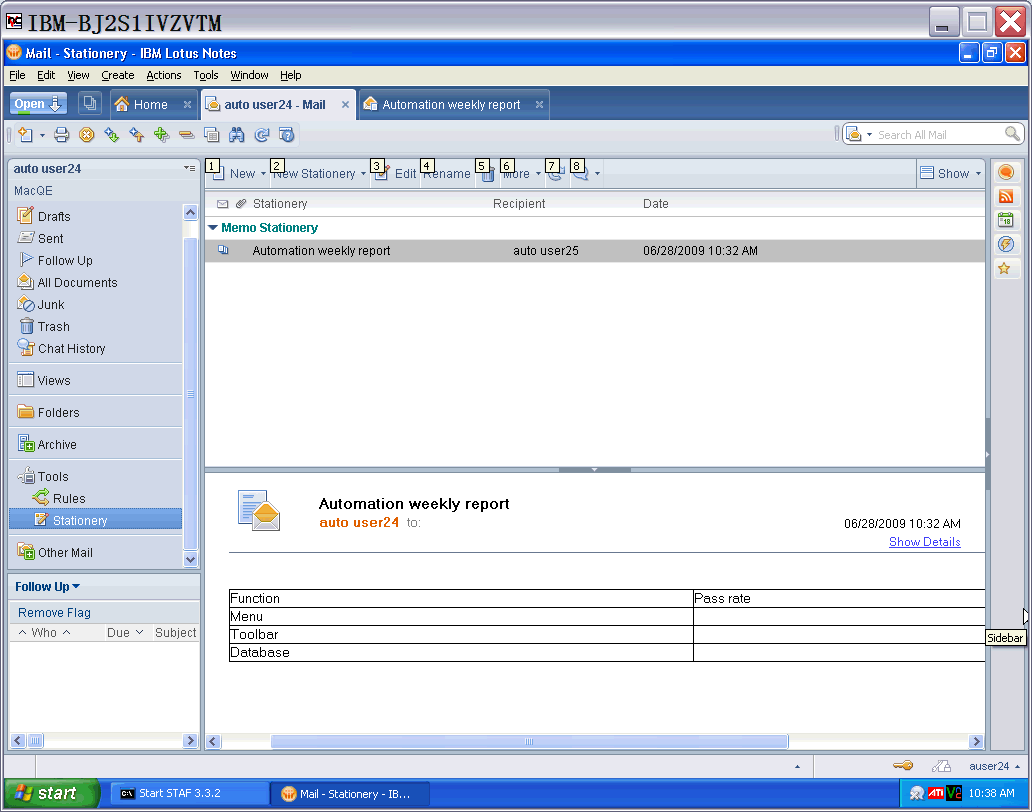The image size is (1032, 812).
Task: Open the Actions menu
Action: 165,75
